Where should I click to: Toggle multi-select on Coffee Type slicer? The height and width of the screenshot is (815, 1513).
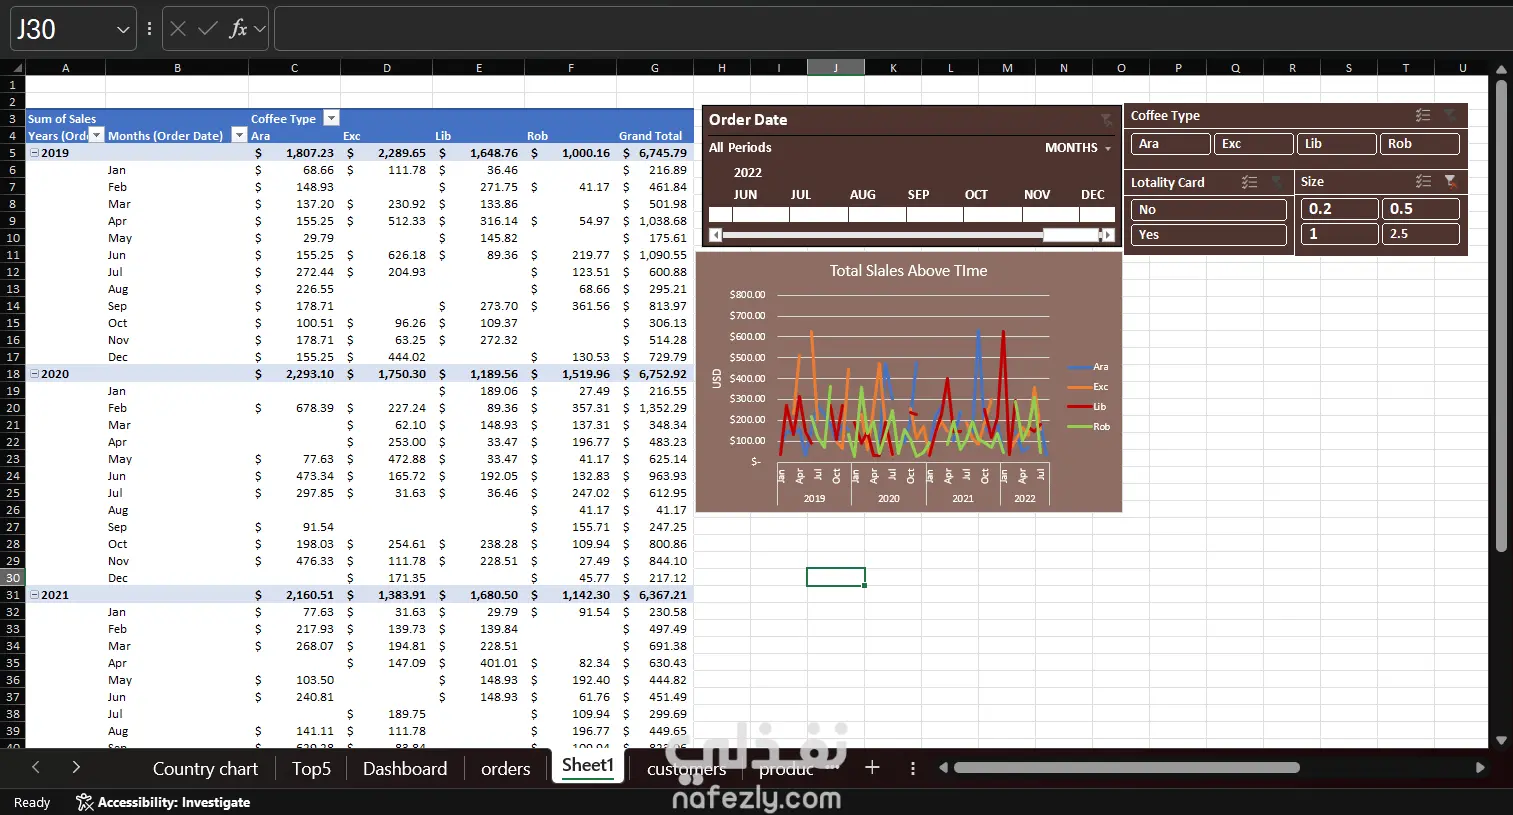point(1423,116)
